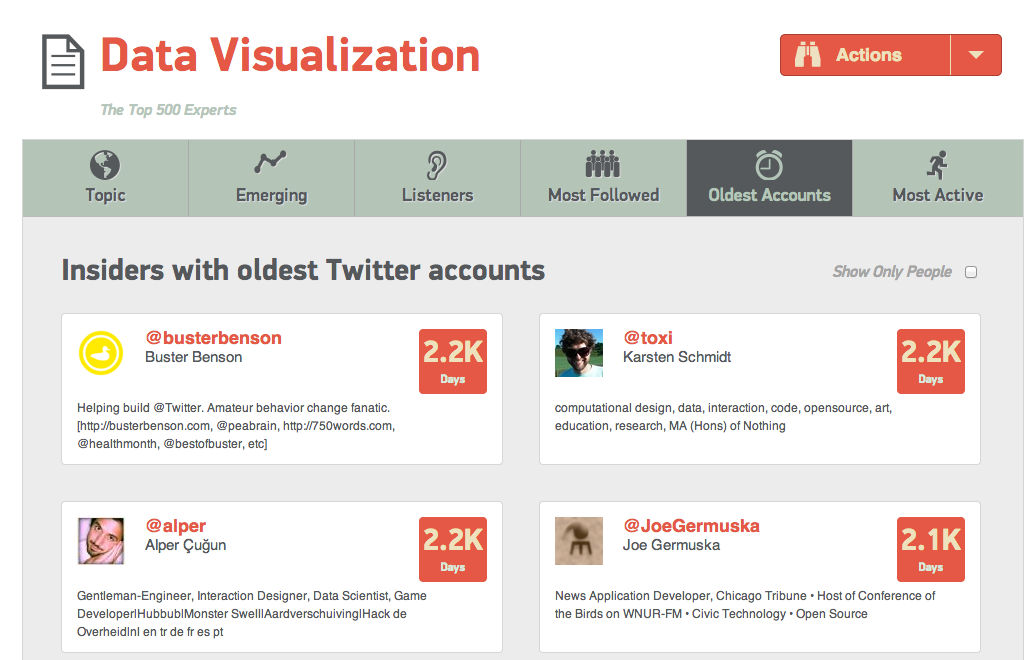This screenshot has width=1032, height=660.
Task: Open the Listeners tab
Action: point(437,195)
